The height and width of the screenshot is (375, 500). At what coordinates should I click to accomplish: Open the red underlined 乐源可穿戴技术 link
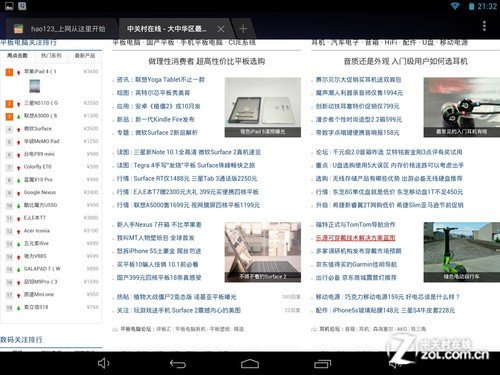click(x=355, y=238)
